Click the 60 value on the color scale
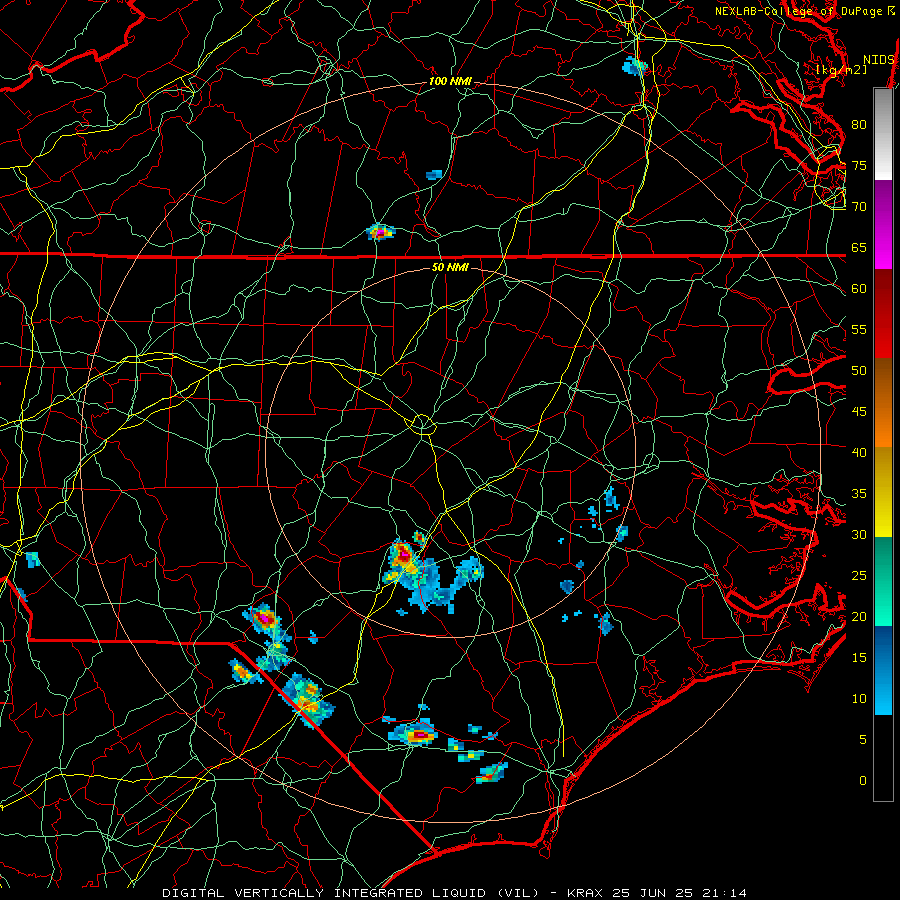This screenshot has width=900, height=900. point(859,289)
